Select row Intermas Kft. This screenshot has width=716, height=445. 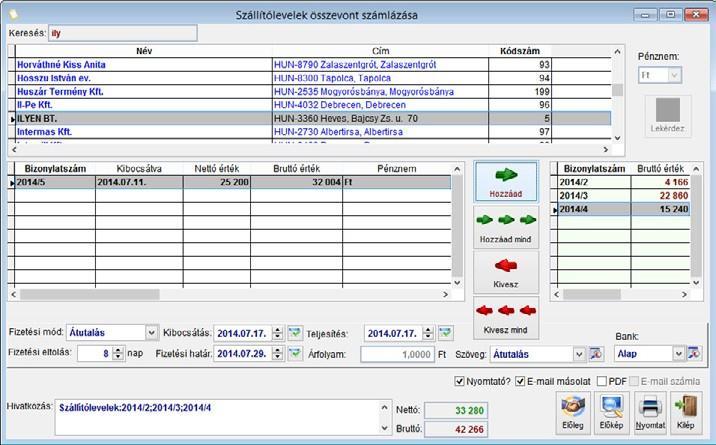[313, 132]
